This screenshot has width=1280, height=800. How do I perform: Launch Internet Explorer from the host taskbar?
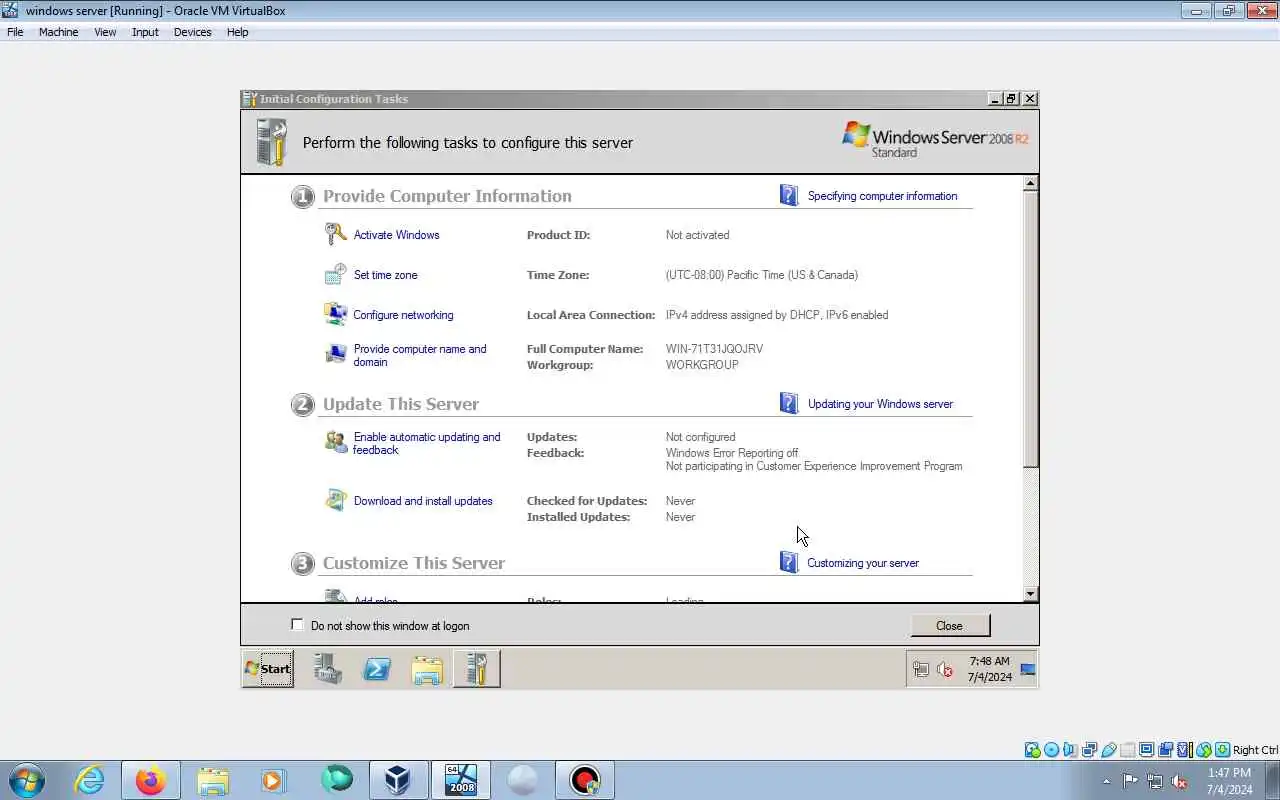[x=90, y=780]
